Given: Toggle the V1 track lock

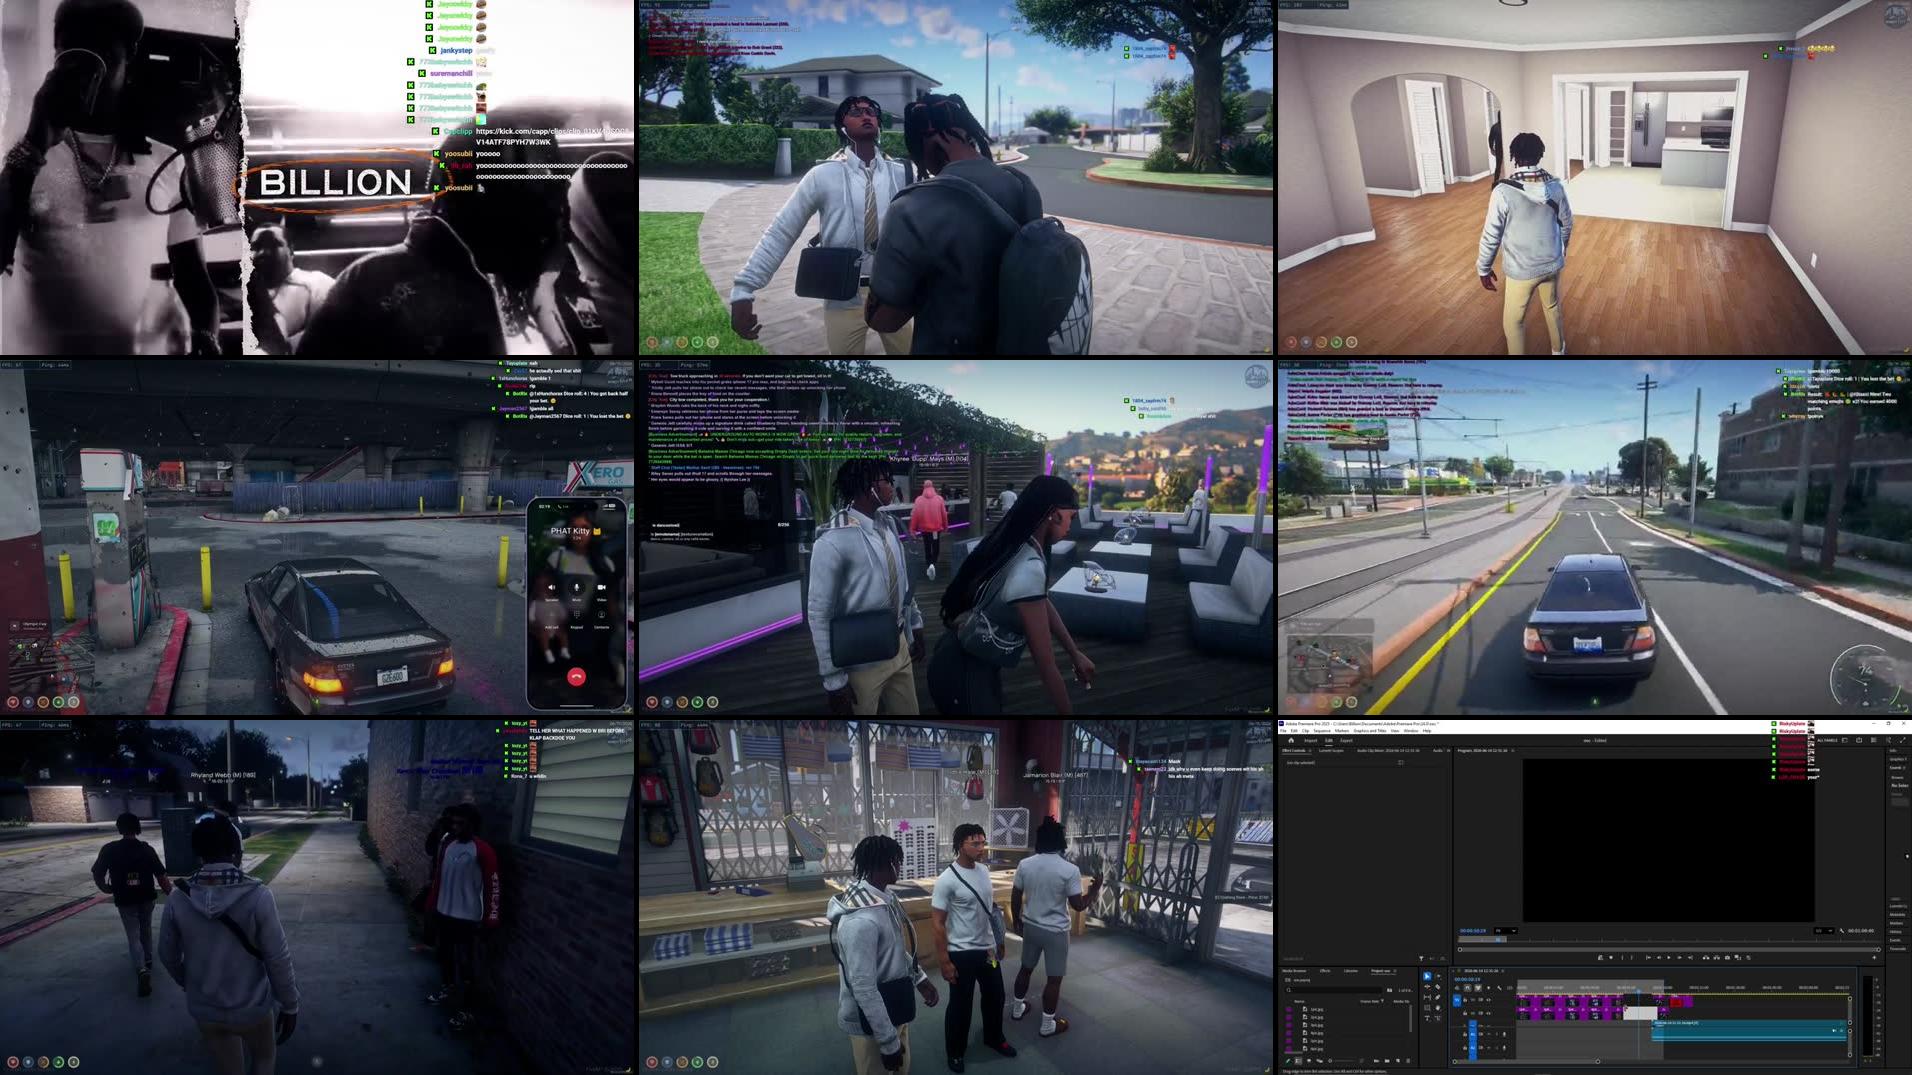Looking at the screenshot, I should pos(1465,1013).
